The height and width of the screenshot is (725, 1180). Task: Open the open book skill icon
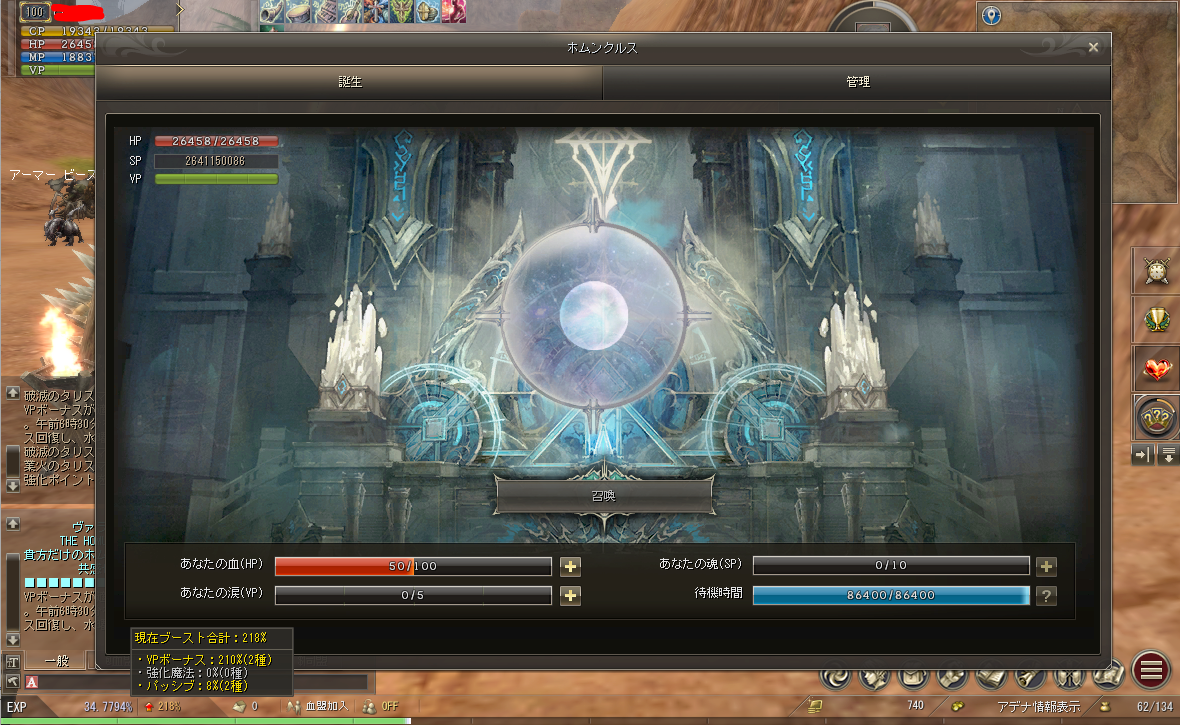(x=991, y=676)
